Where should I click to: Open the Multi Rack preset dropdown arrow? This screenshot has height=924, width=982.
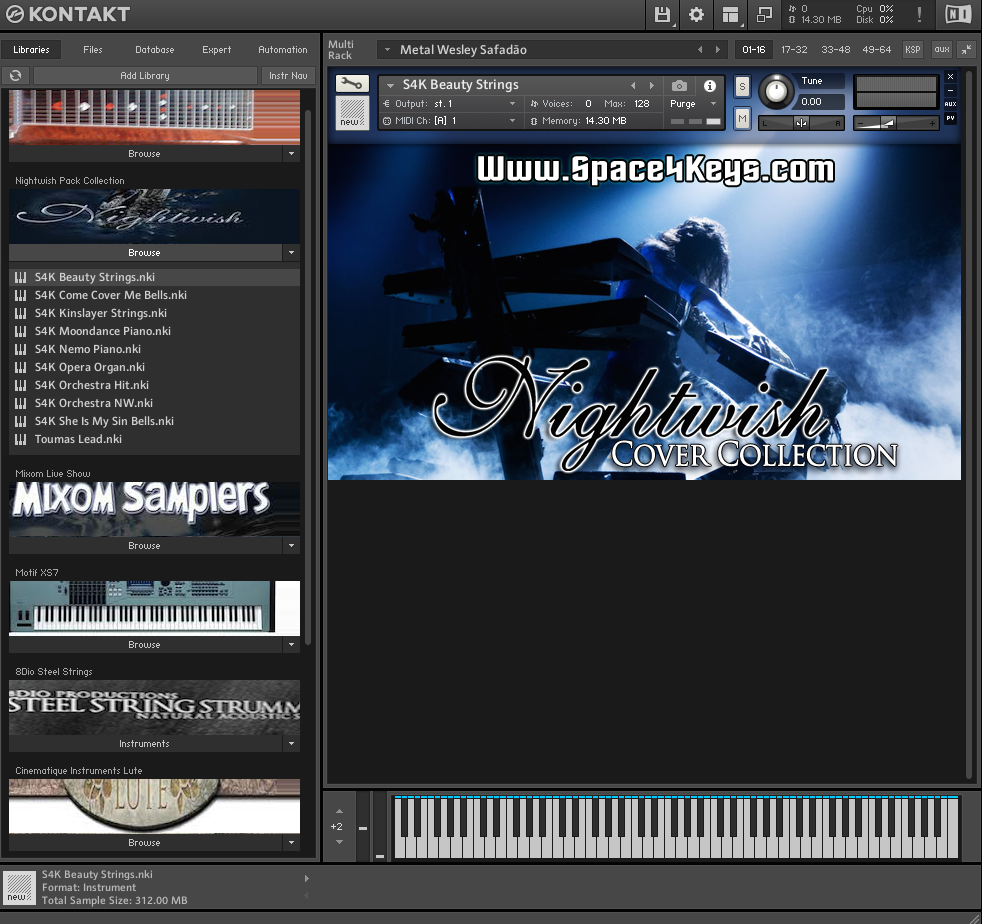tap(387, 49)
